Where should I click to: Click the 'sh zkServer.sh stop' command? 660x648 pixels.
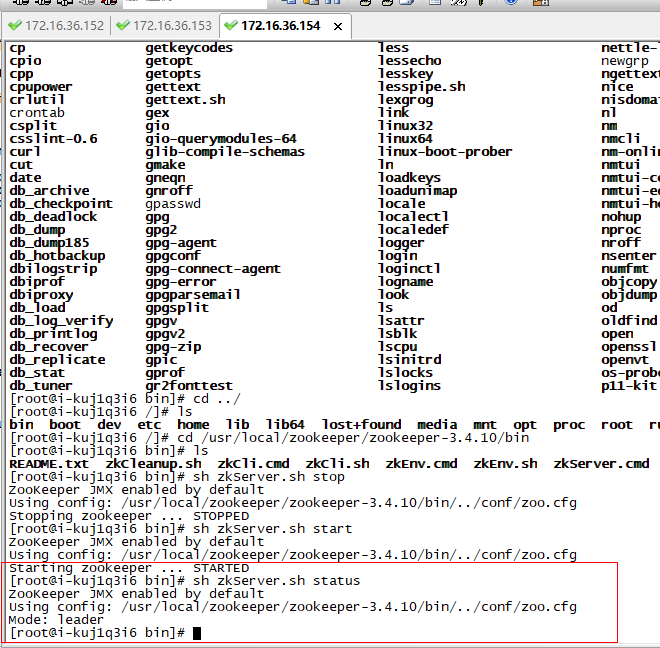(x=269, y=477)
